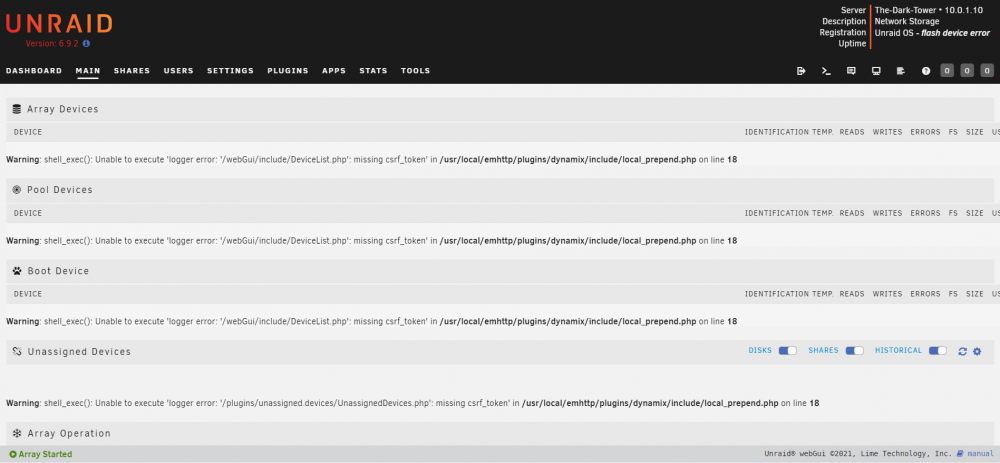Click the Array Started status icon

click(x=13, y=455)
